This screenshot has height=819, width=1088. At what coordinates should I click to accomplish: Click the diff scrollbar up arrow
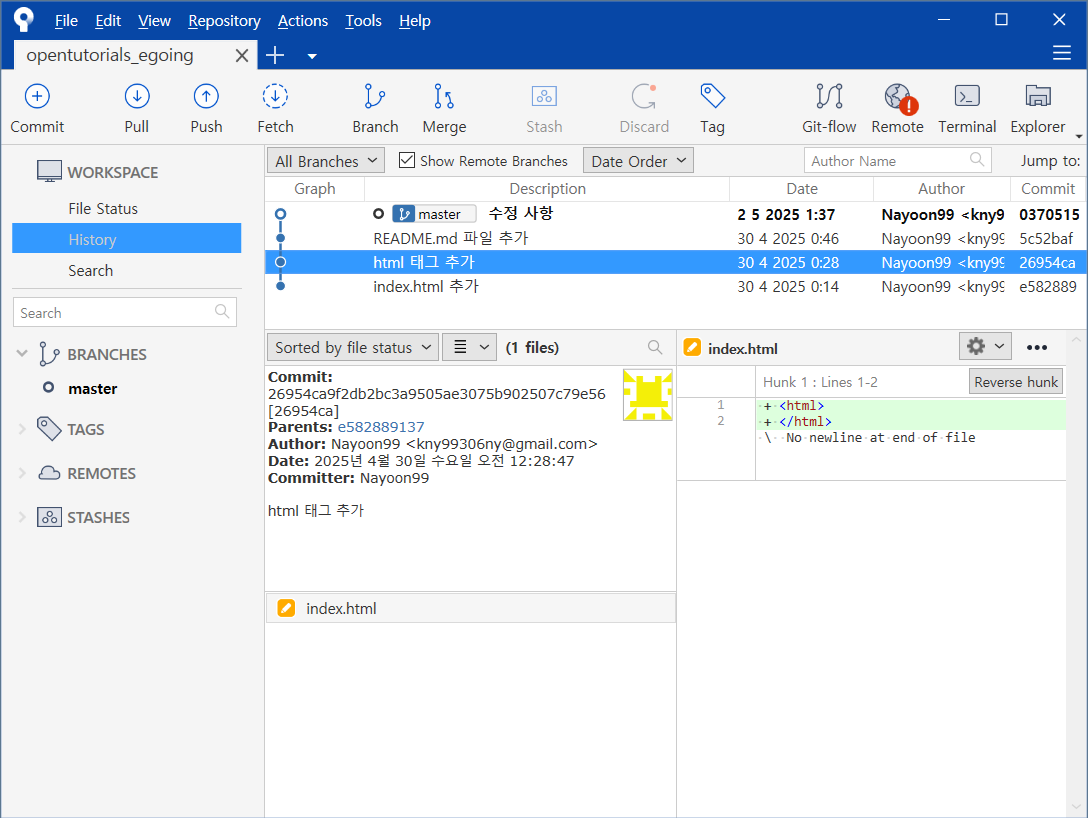click(x=1076, y=339)
